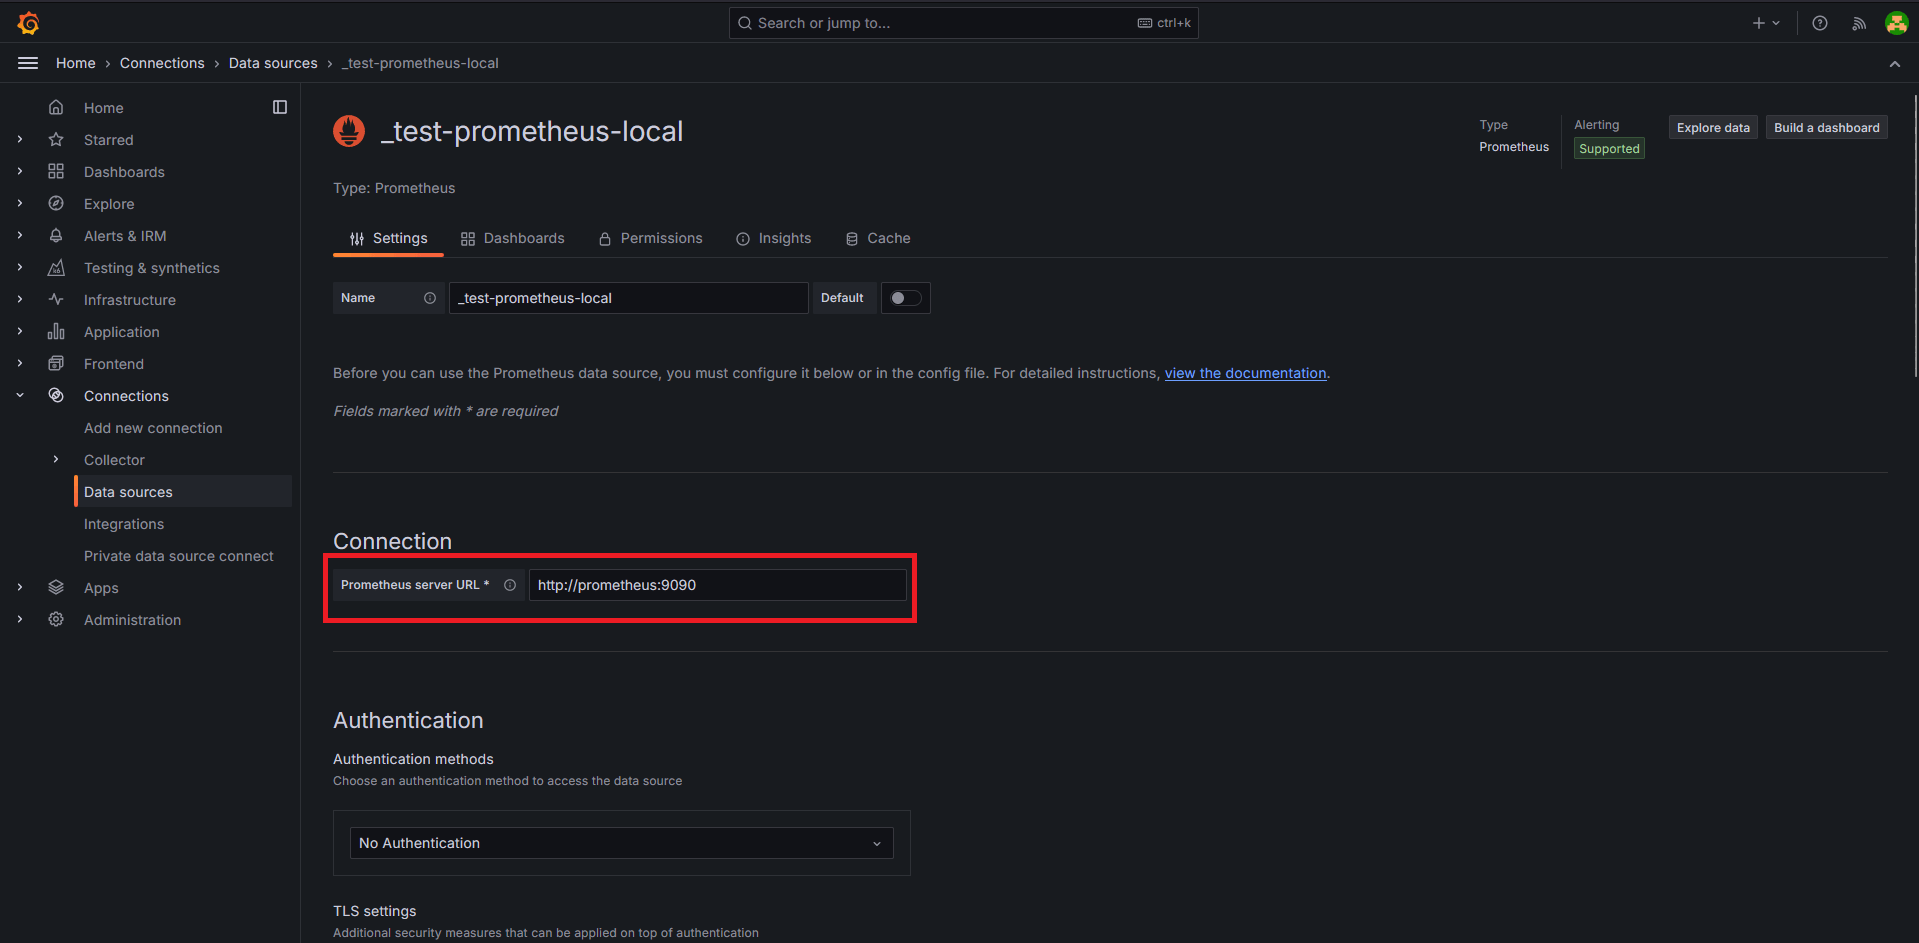Click the page vertical scrollbar
Viewport: 1919px width, 943px height.
[x=1915, y=237]
